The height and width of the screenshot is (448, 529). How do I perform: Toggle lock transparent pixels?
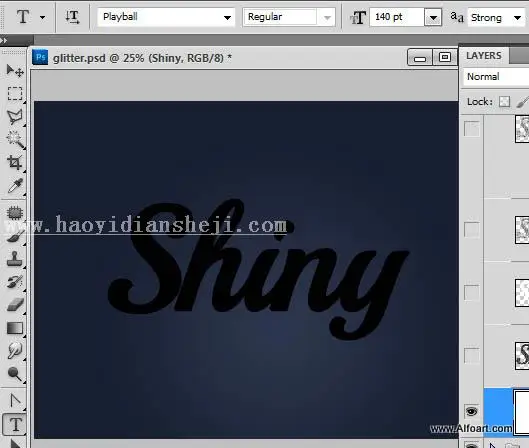pyautogui.click(x=504, y=102)
